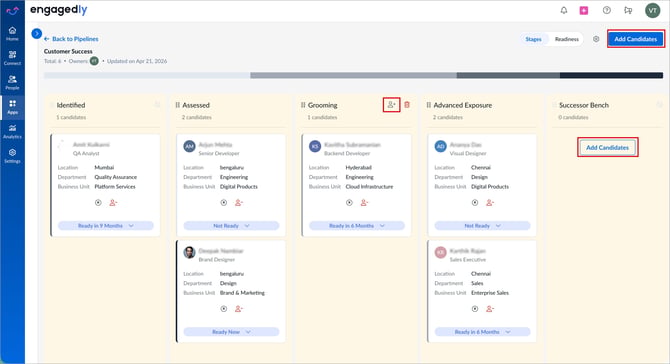670x364 pixels.
Task: Click the Grooming column title
Action: click(323, 105)
